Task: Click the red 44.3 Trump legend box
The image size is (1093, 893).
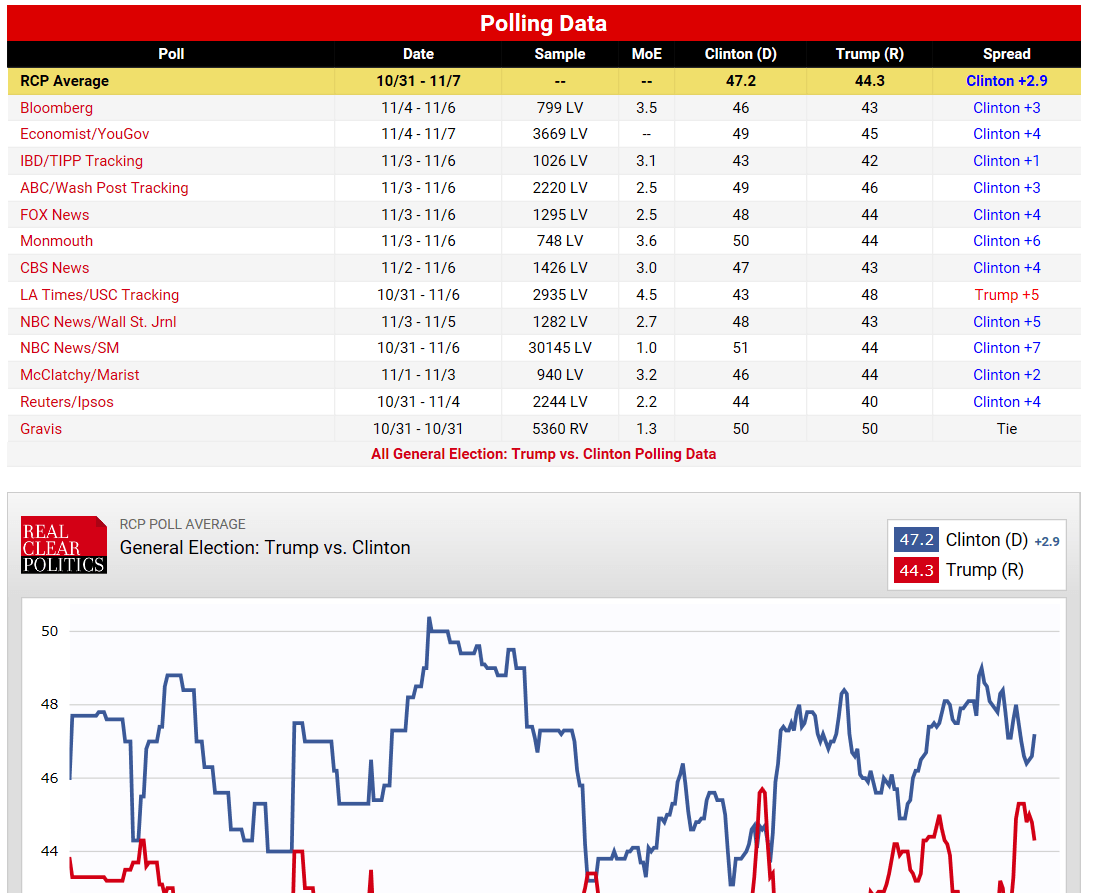Action: click(x=916, y=570)
